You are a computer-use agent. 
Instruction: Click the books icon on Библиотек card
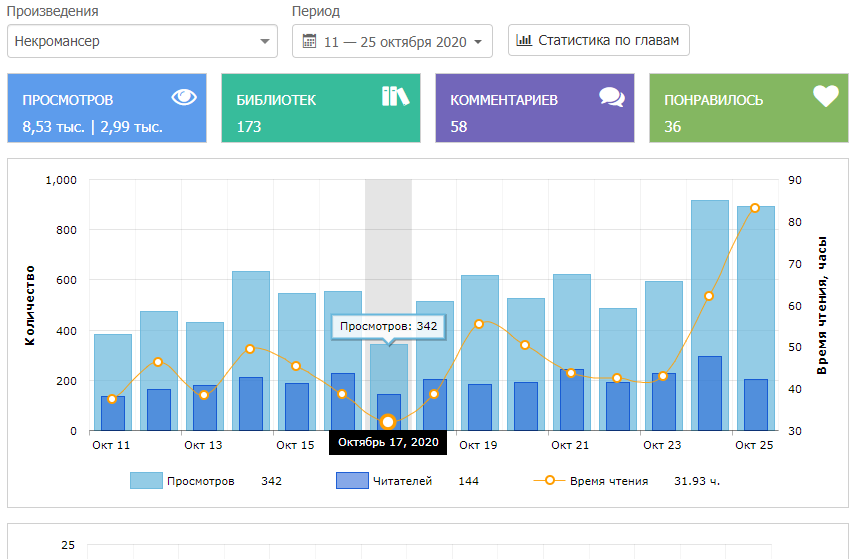396,97
